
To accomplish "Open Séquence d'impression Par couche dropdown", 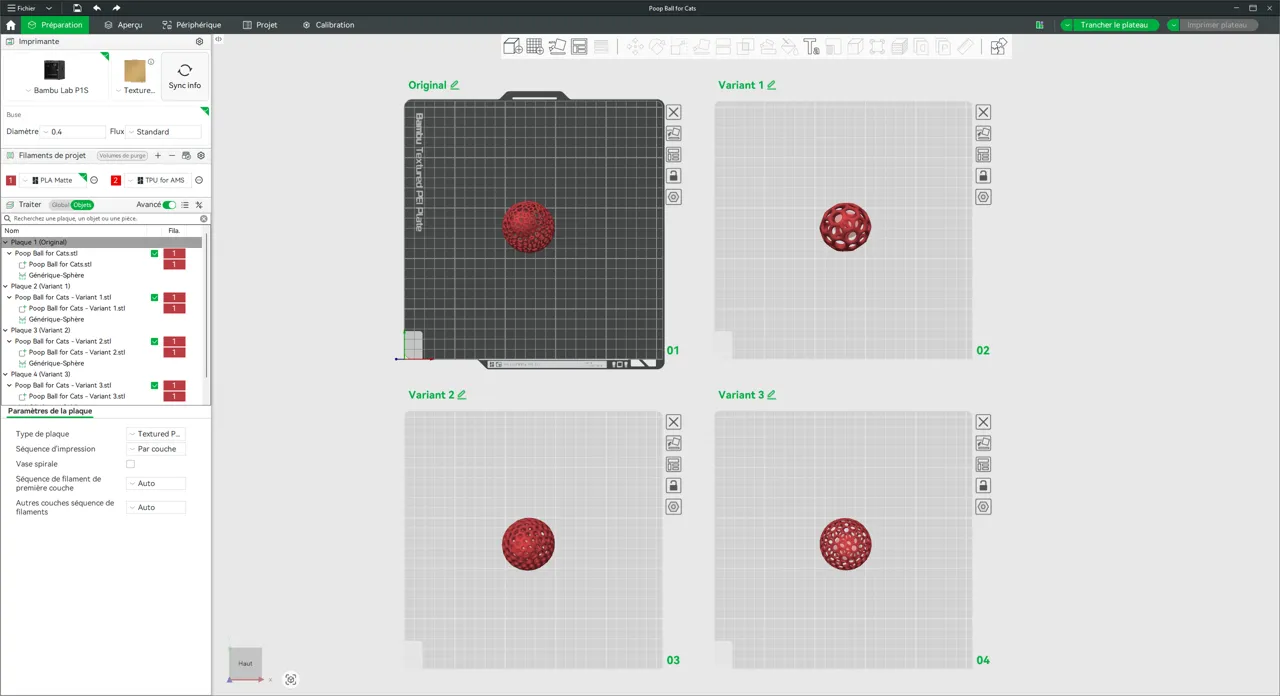I will [x=156, y=449].
